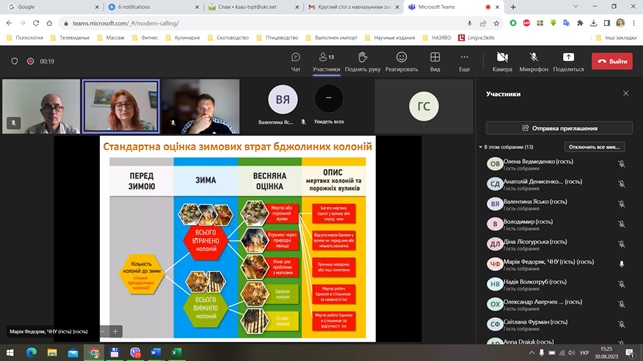Image resolution: width=643 pixels, height=361 pixels.
Task: Leave the call with Выйти button
Action: point(612,61)
